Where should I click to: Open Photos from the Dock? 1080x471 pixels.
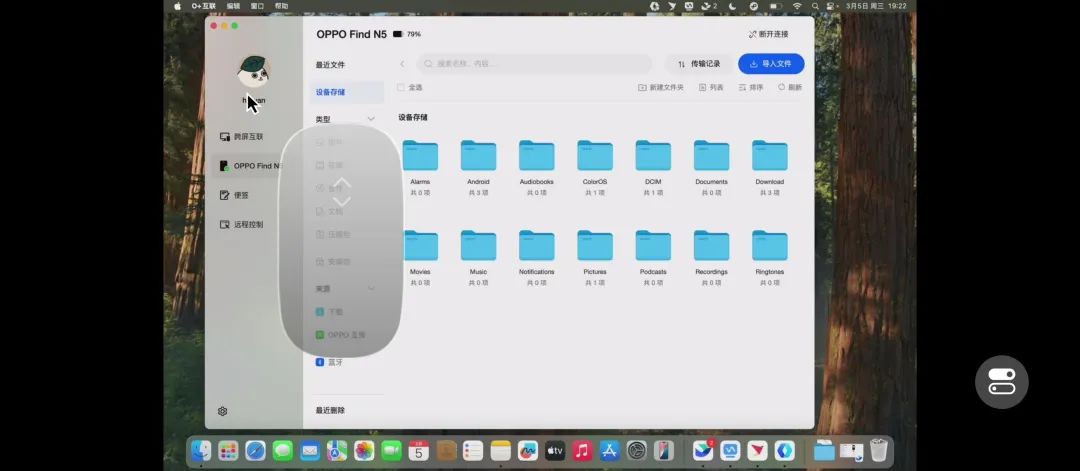(x=364, y=451)
